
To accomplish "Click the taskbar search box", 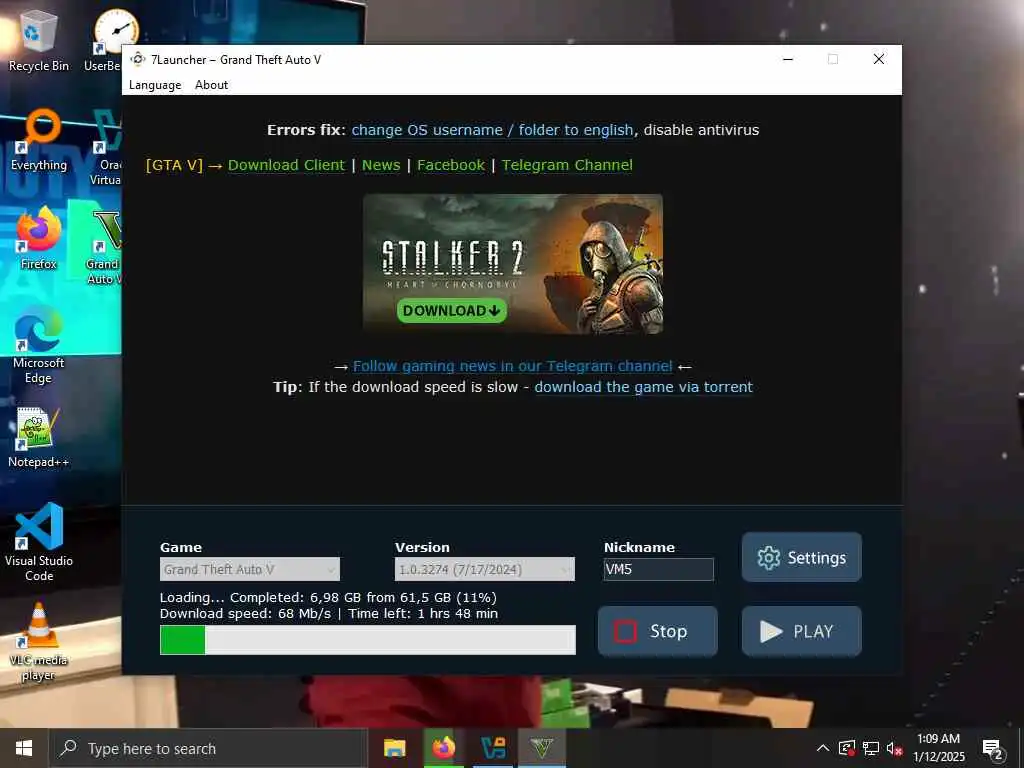I will 208,748.
